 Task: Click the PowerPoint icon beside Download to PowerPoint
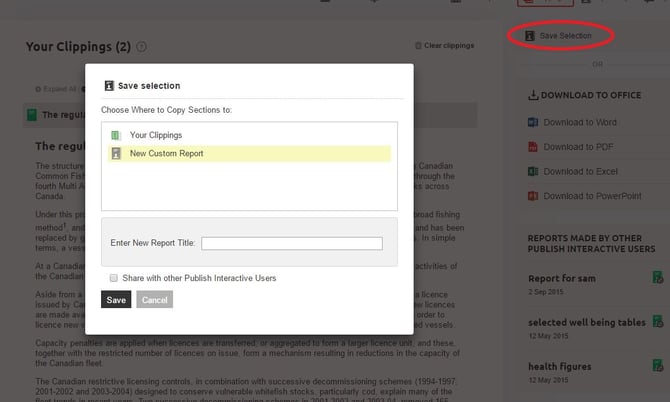[x=533, y=196]
